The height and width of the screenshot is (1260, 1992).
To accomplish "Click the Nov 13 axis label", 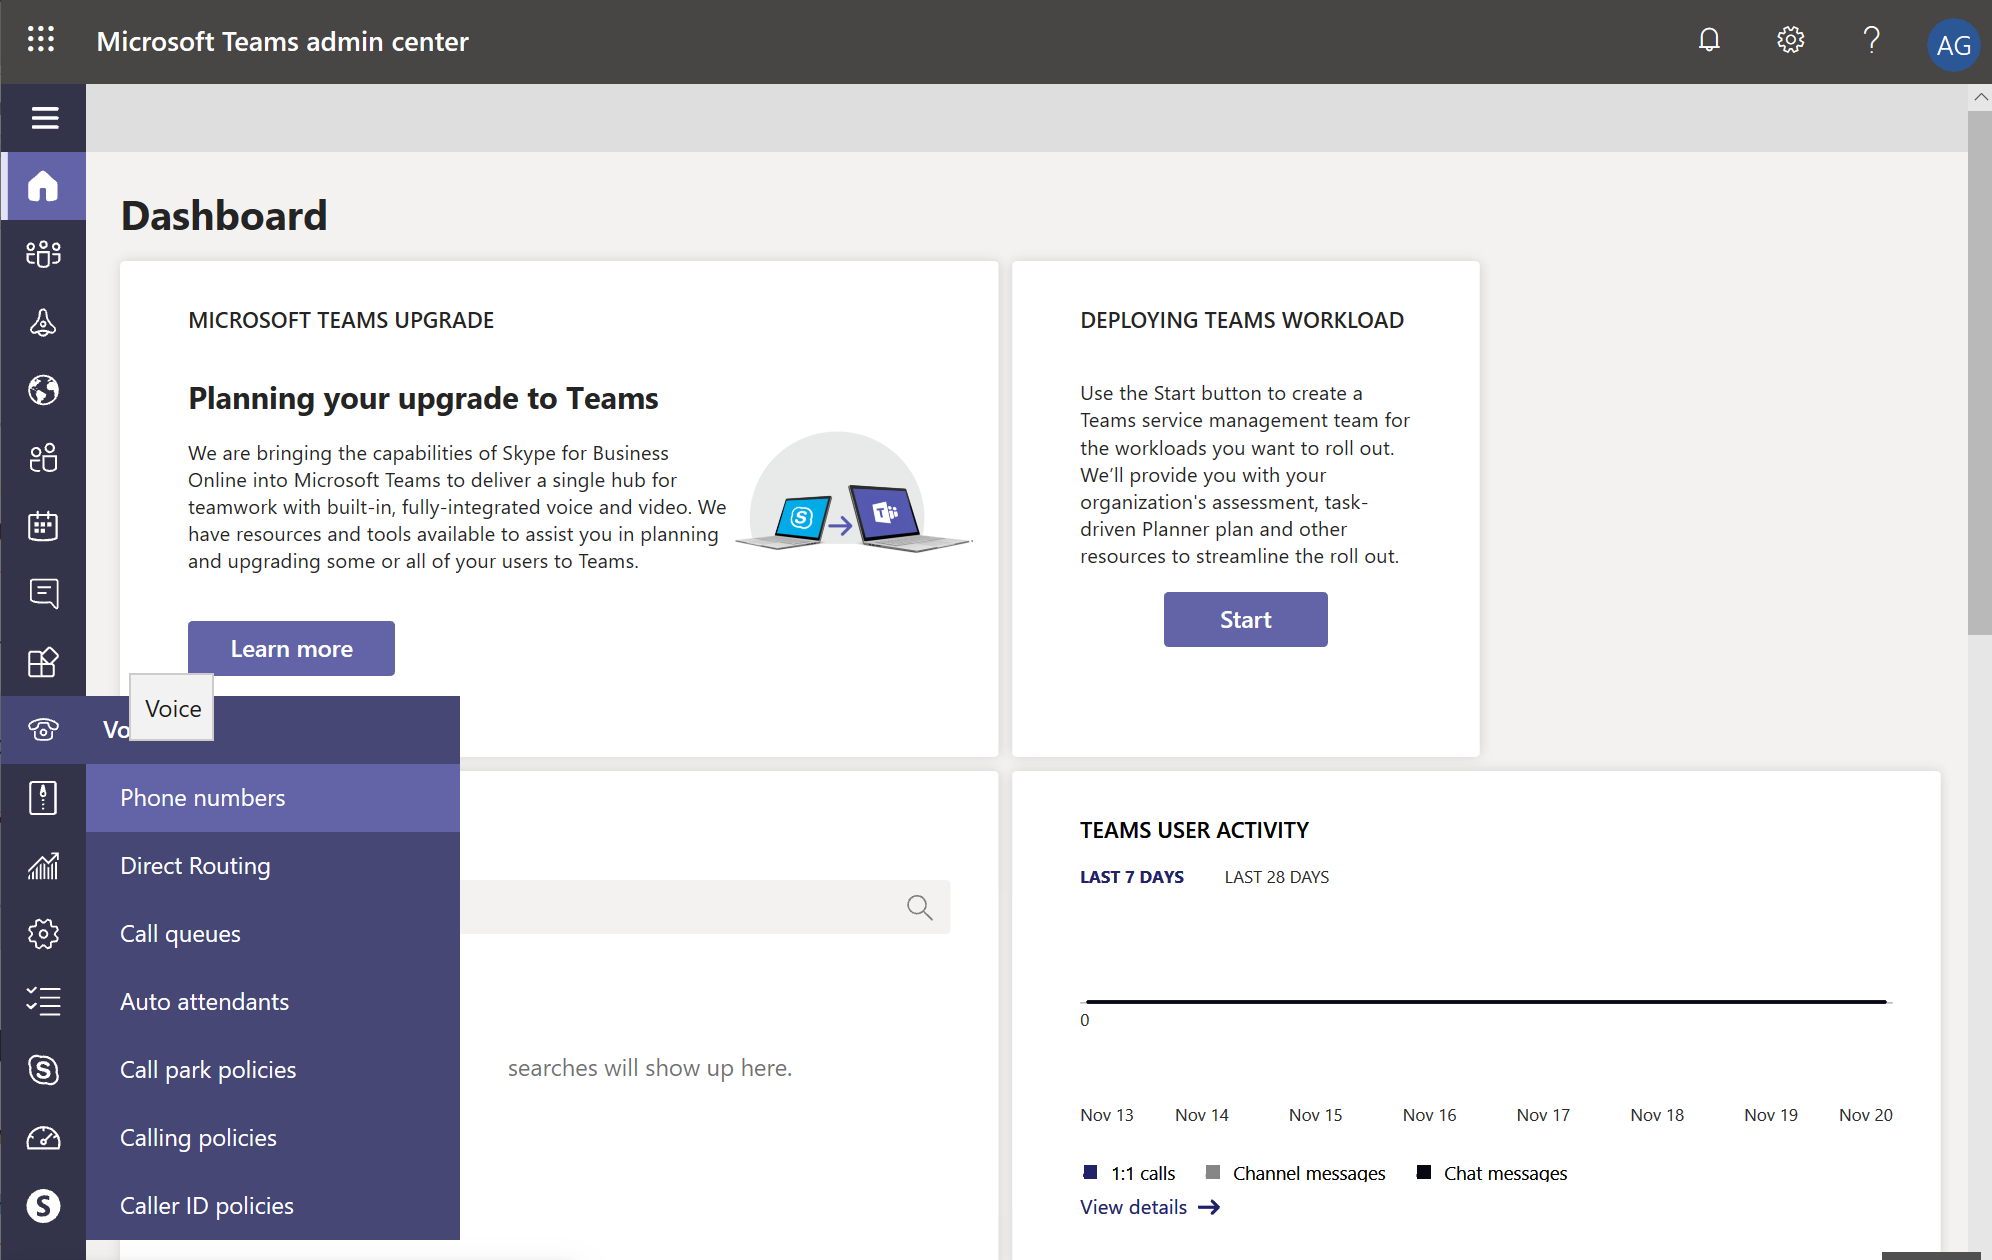I will (1106, 1115).
